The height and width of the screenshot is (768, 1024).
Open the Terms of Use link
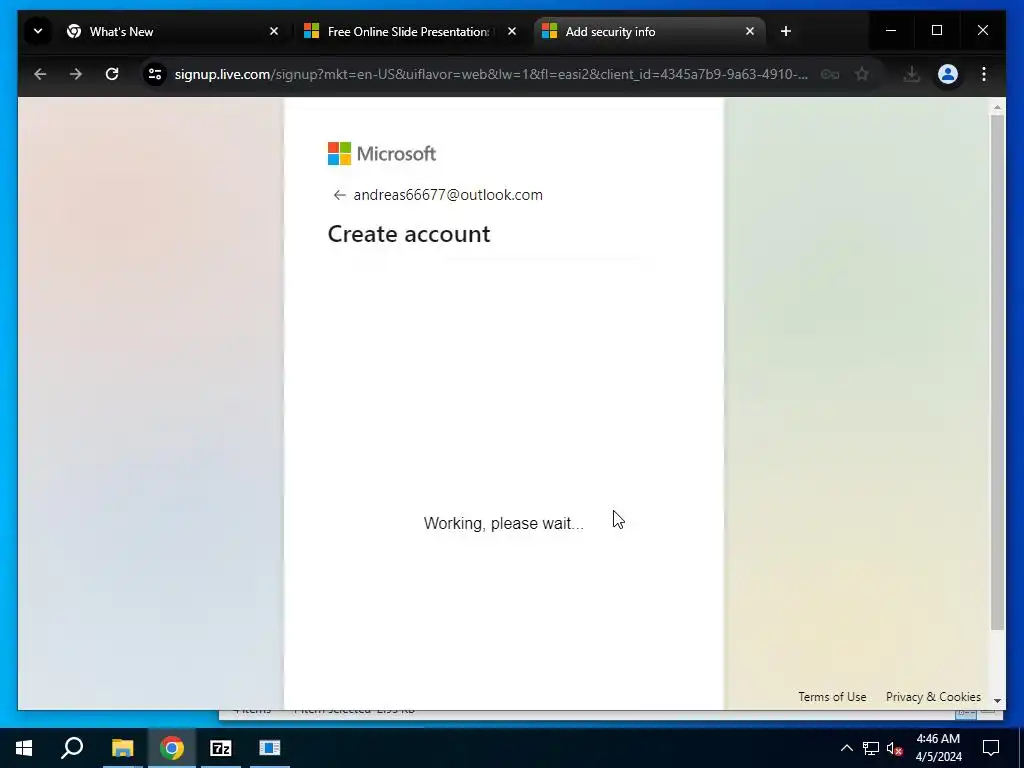(832, 697)
